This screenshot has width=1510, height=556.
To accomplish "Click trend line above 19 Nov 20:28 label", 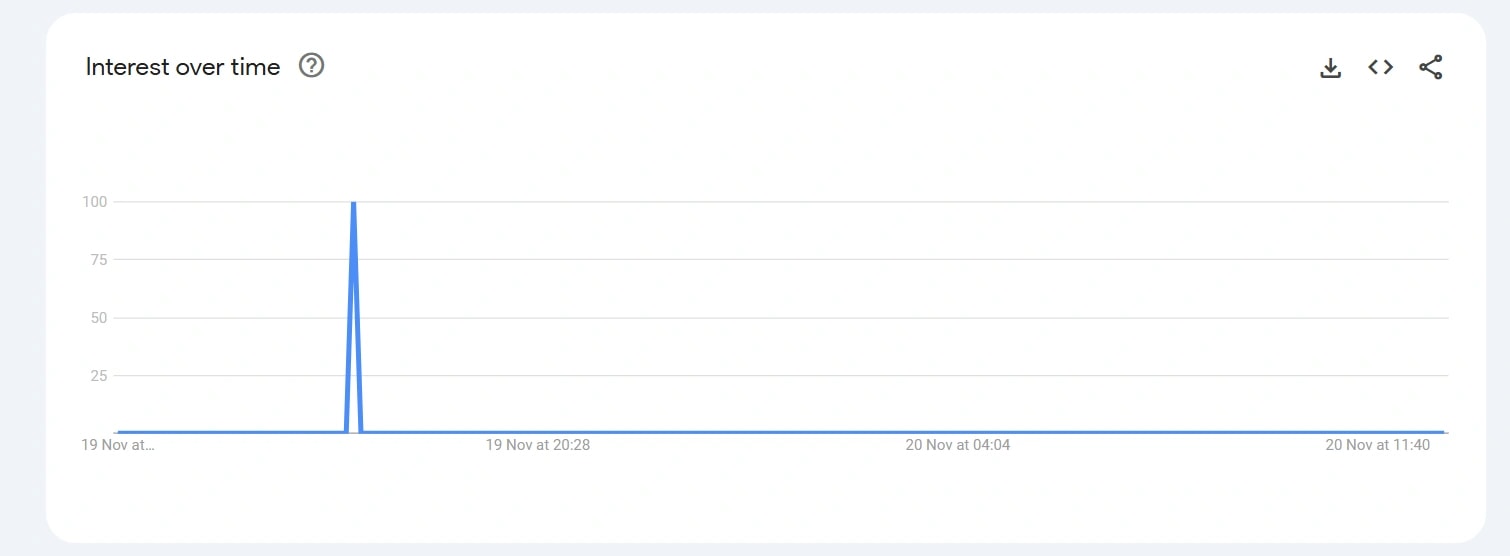I will tap(538, 432).
